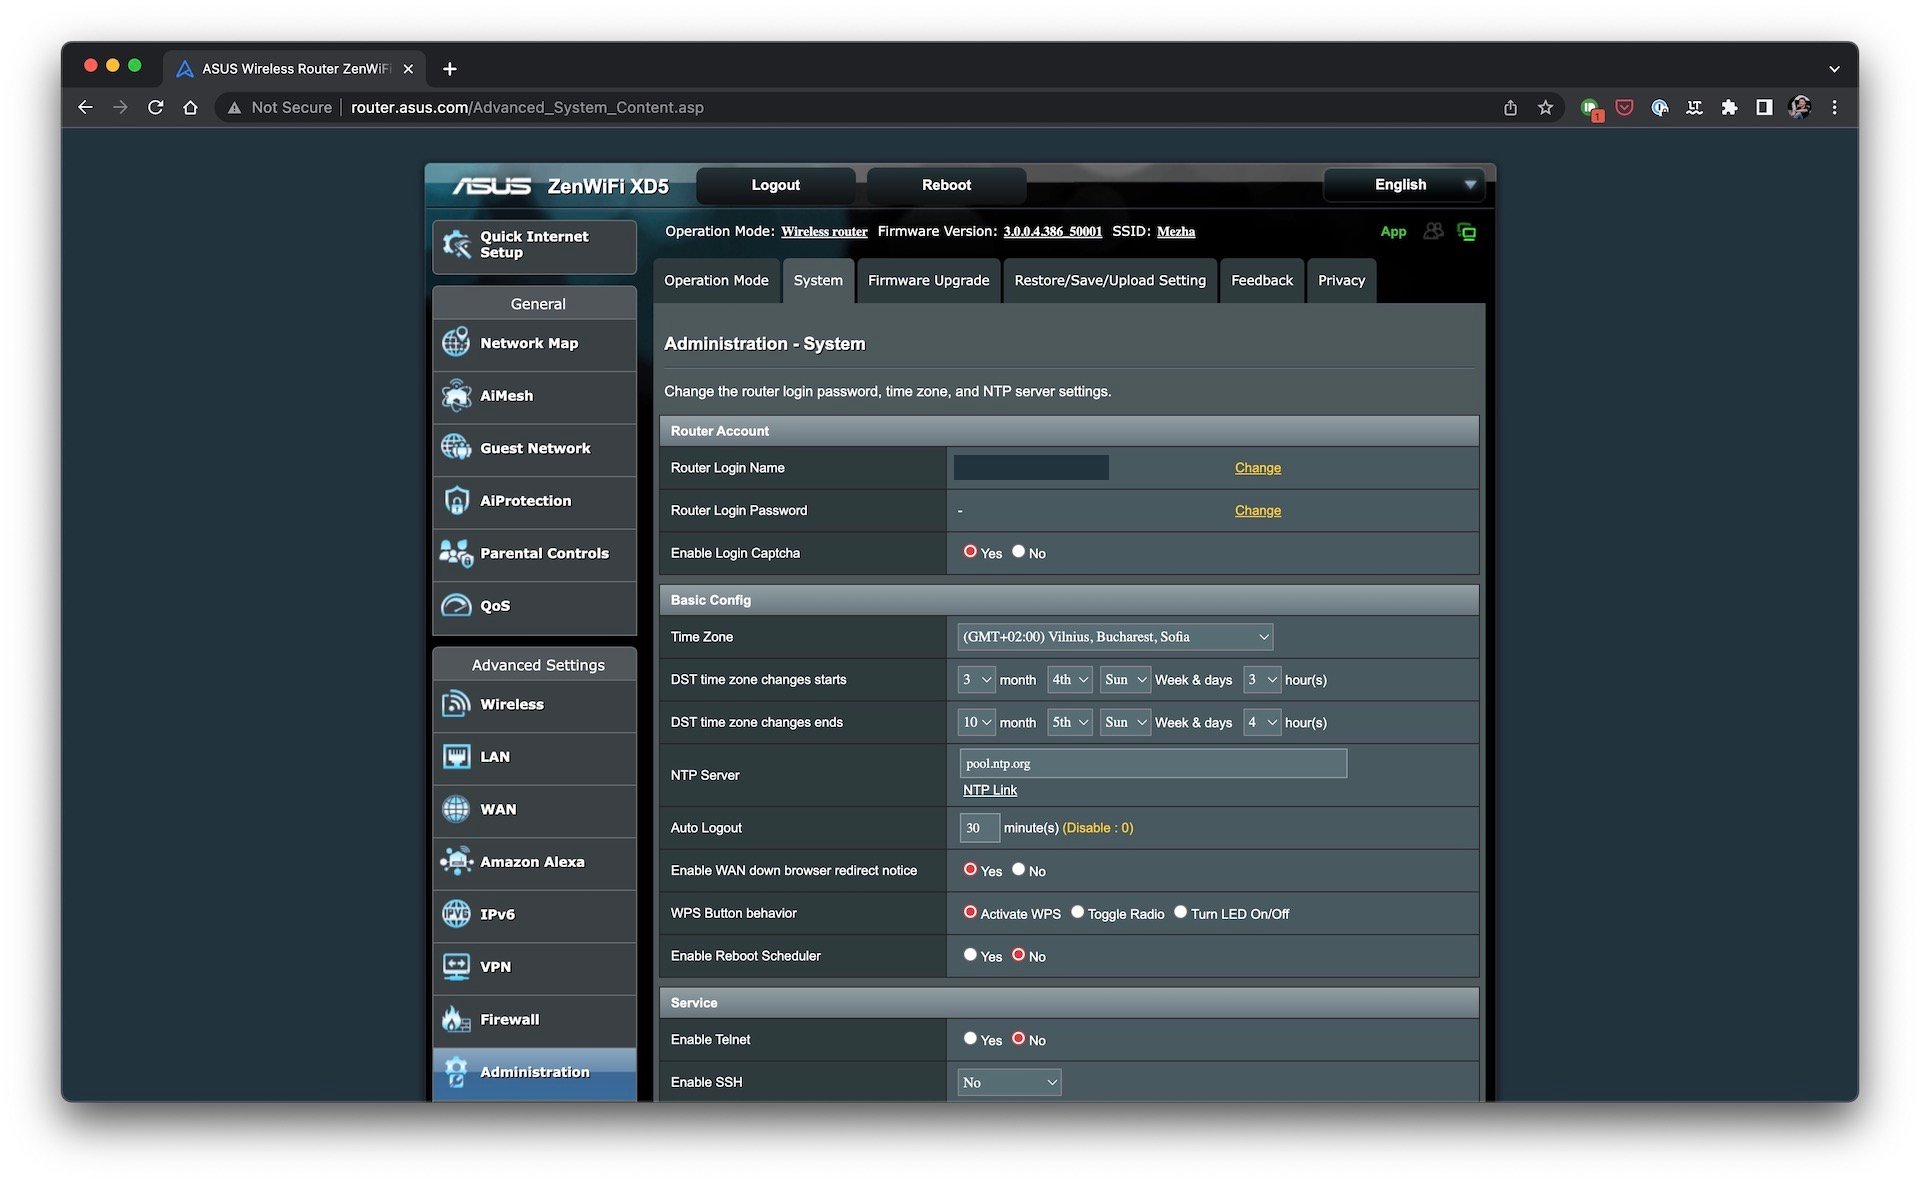The image size is (1920, 1183).
Task: Enable WAN down browser redirect notice
Action: coord(970,869)
